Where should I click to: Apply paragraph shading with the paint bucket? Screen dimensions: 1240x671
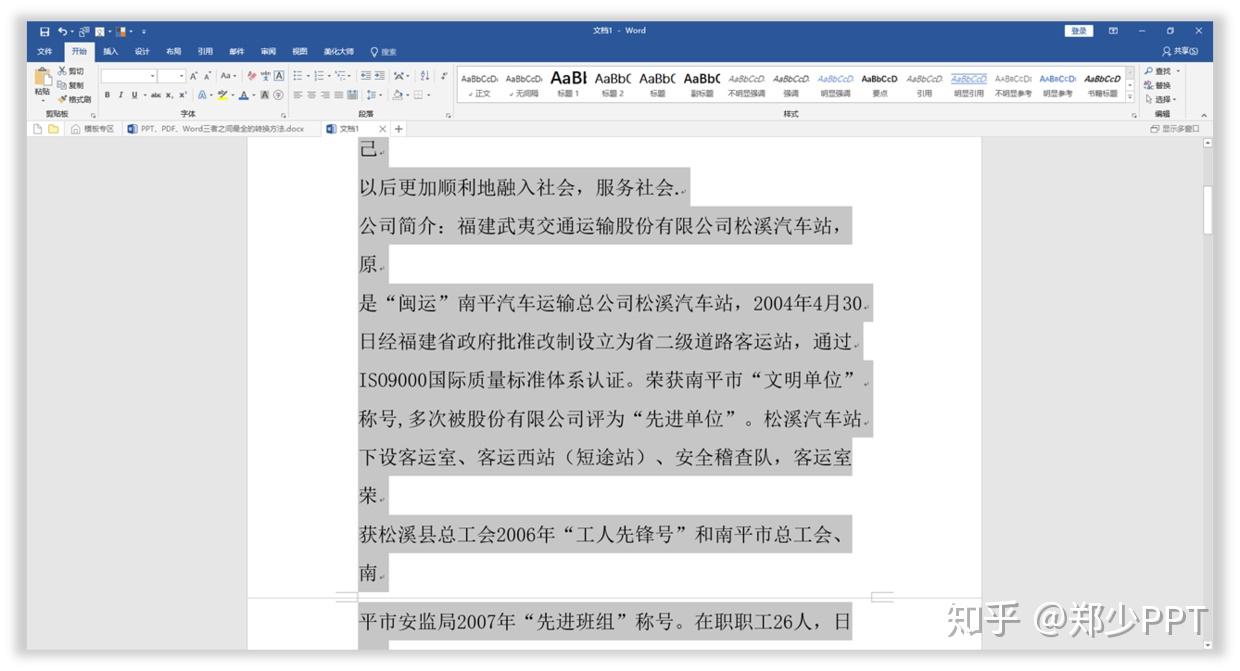point(398,95)
